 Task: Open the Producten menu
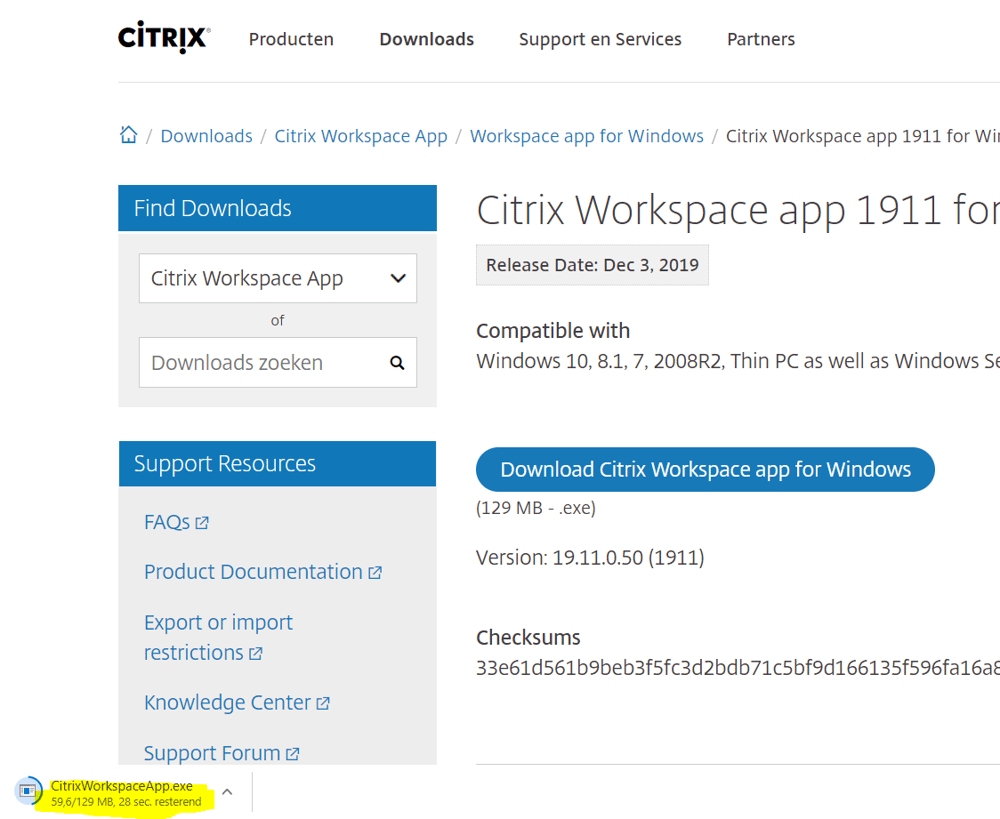tap(291, 39)
